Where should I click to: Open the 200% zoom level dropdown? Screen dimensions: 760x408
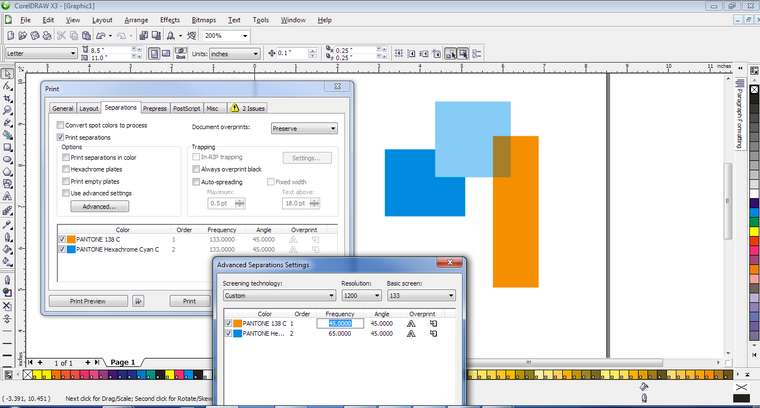[x=245, y=35]
